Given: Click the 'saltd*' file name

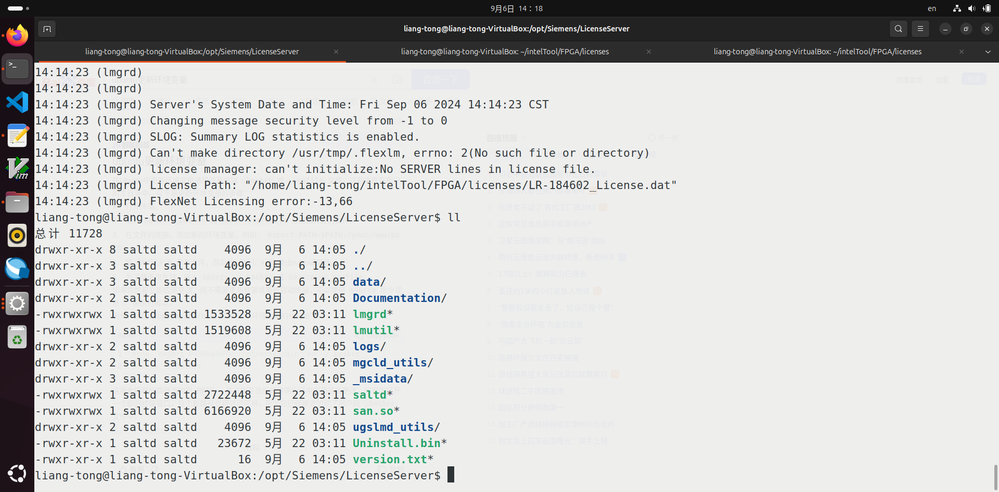Looking at the screenshot, I should 373,395.
